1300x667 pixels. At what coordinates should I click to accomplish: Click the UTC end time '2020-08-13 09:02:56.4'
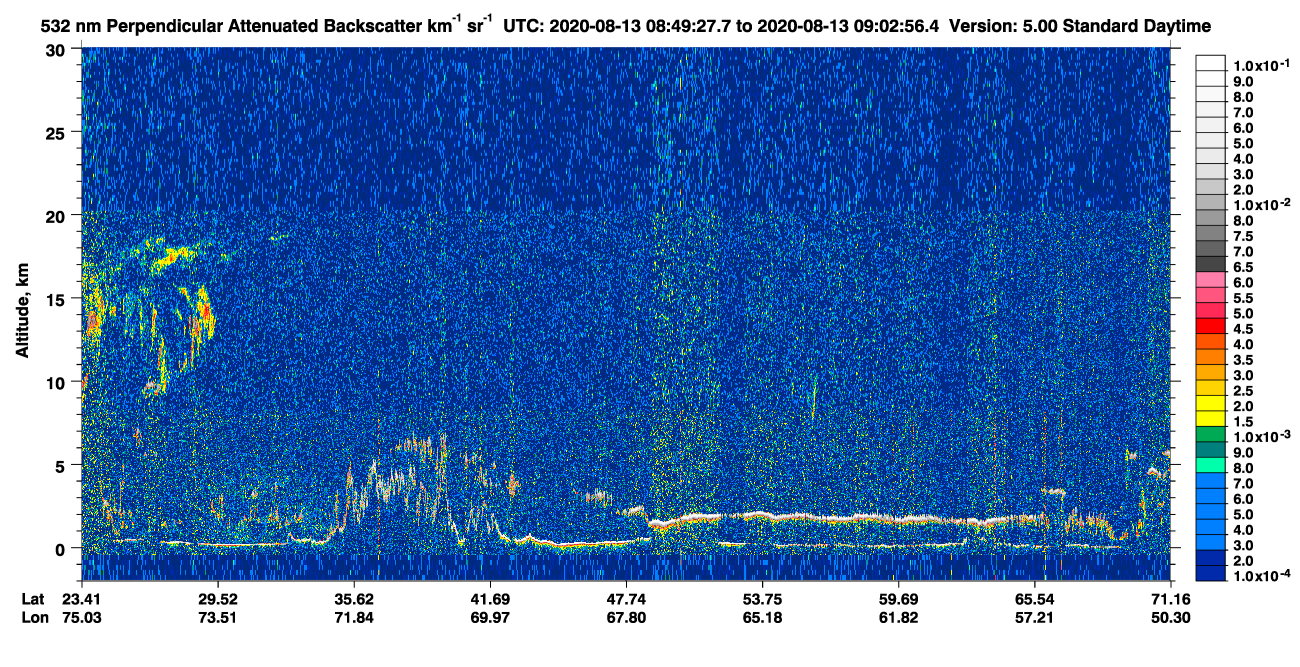pyautogui.click(x=847, y=27)
